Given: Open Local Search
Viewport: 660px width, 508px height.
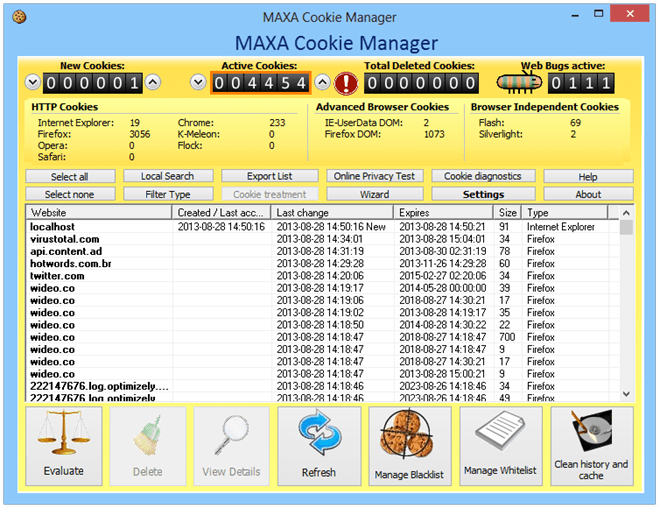Looking at the screenshot, I should [x=168, y=176].
